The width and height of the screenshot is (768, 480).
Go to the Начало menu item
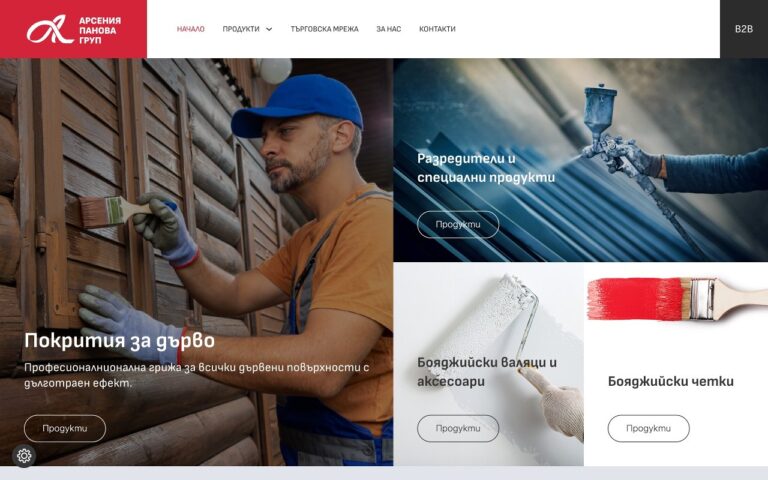191,29
